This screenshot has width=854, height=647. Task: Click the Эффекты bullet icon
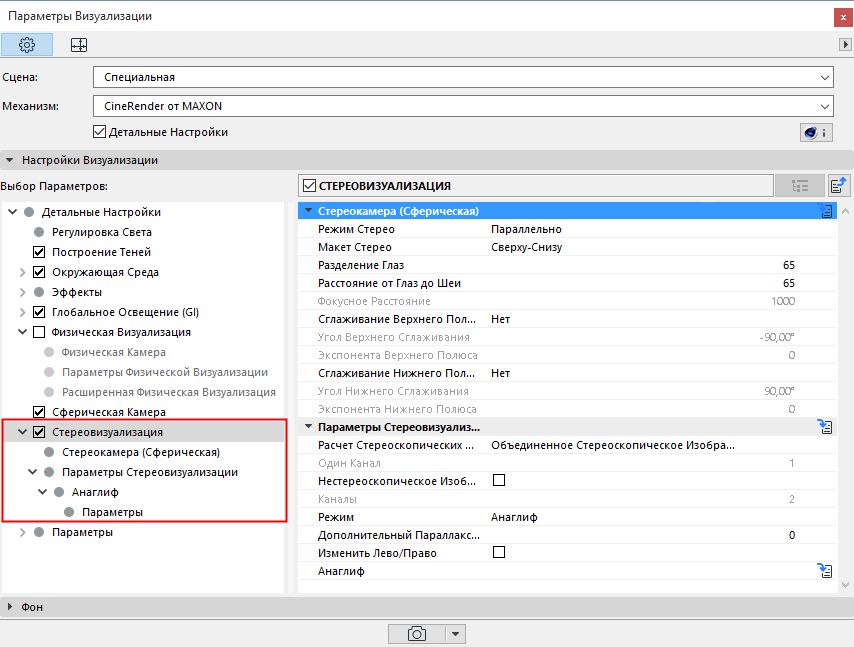tap(39, 292)
